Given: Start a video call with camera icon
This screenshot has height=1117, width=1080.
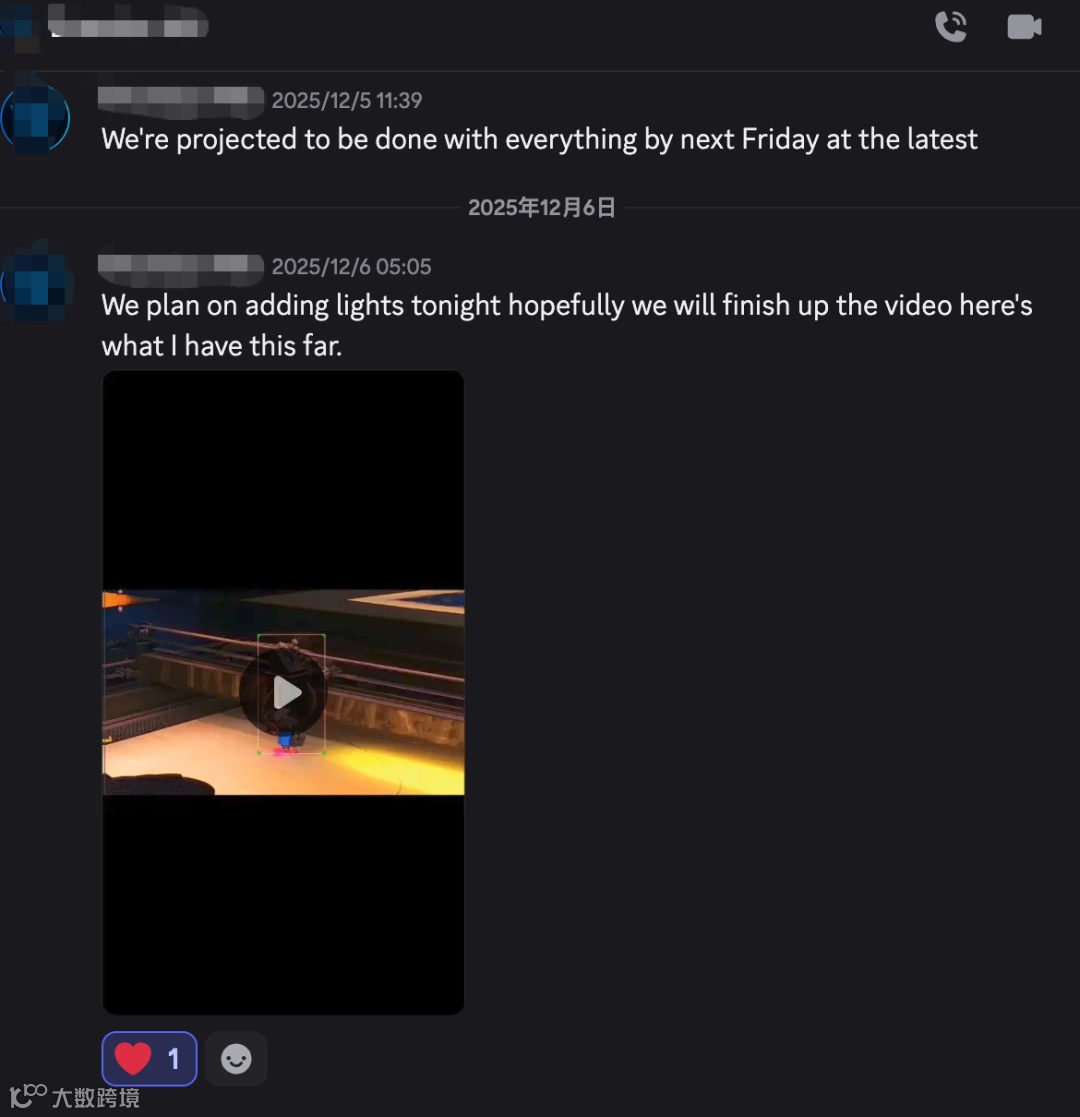Looking at the screenshot, I should pyautogui.click(x=1024, y=27).
